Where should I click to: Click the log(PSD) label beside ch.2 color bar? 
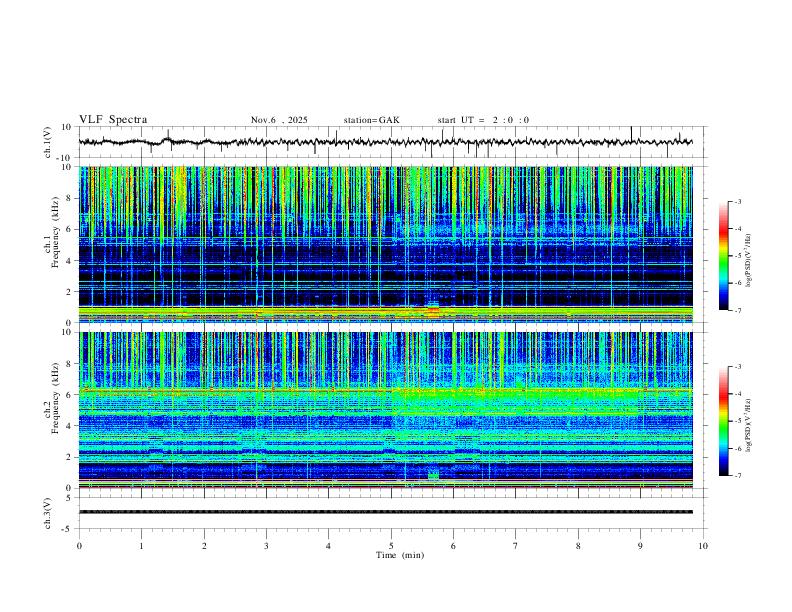pos(749,425)
